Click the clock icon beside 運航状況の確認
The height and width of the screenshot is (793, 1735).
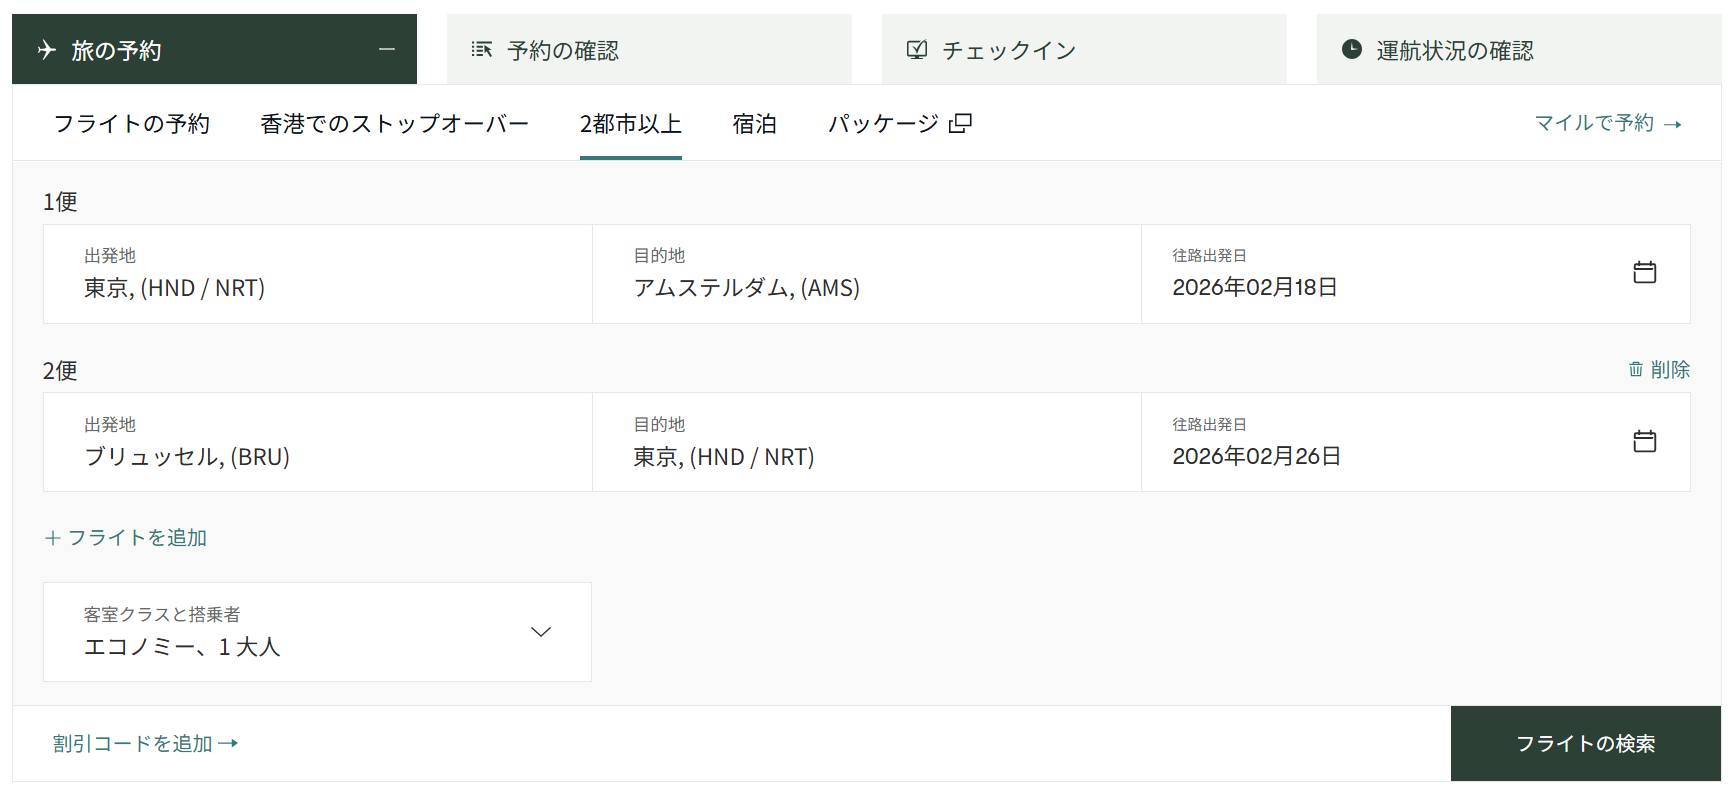point(1351,50)
